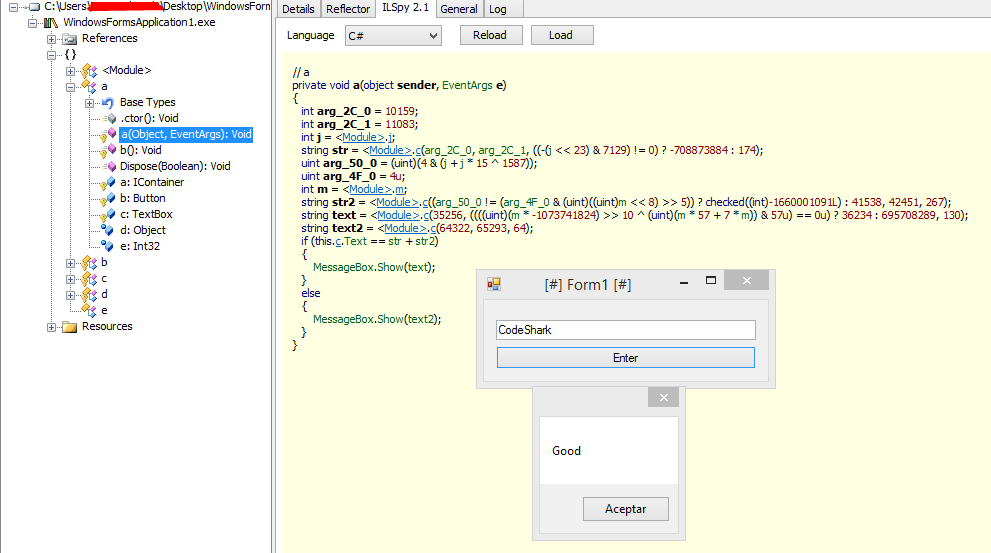Viewport: 991px width, 553px height.
Task: Click the Base Types arrow icon
Action: point(107,102)
